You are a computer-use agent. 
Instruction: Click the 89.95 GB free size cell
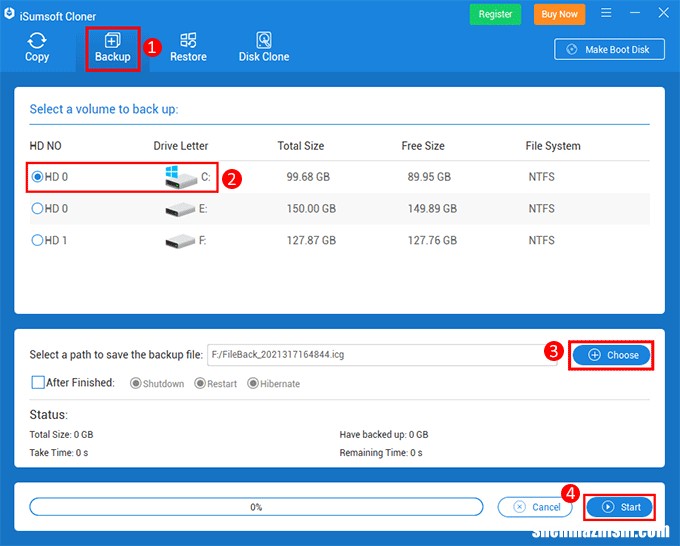point(429,177)
